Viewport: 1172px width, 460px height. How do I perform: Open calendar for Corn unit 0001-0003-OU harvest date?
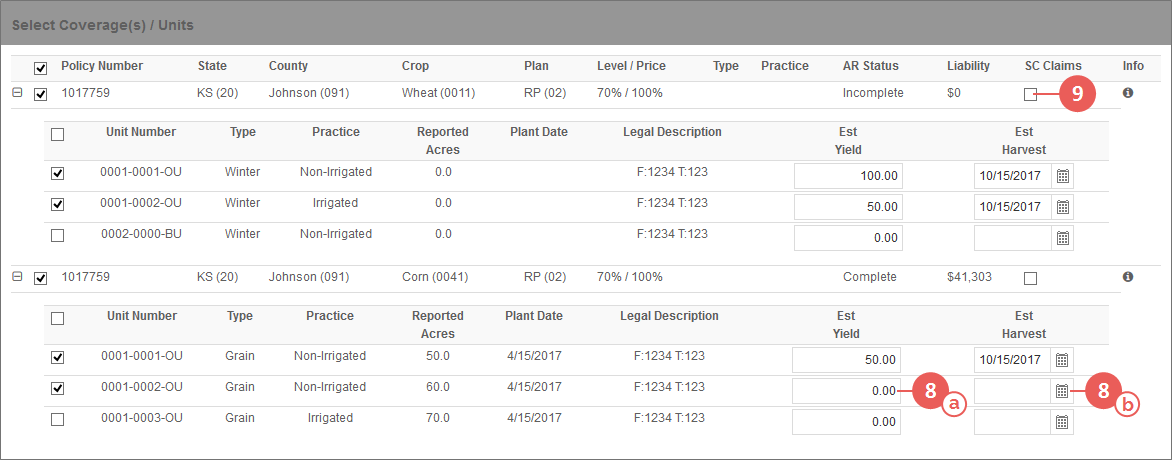[x=1061, y=422]
